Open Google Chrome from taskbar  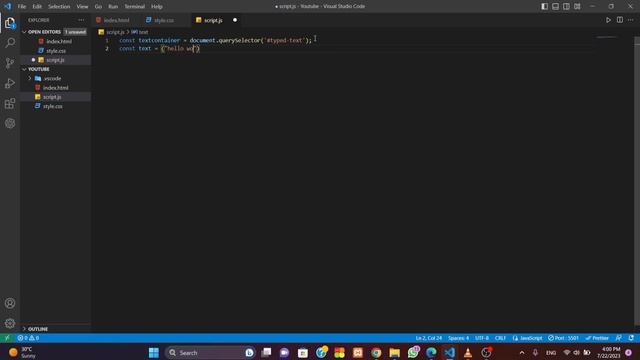(x=376, y=353)
